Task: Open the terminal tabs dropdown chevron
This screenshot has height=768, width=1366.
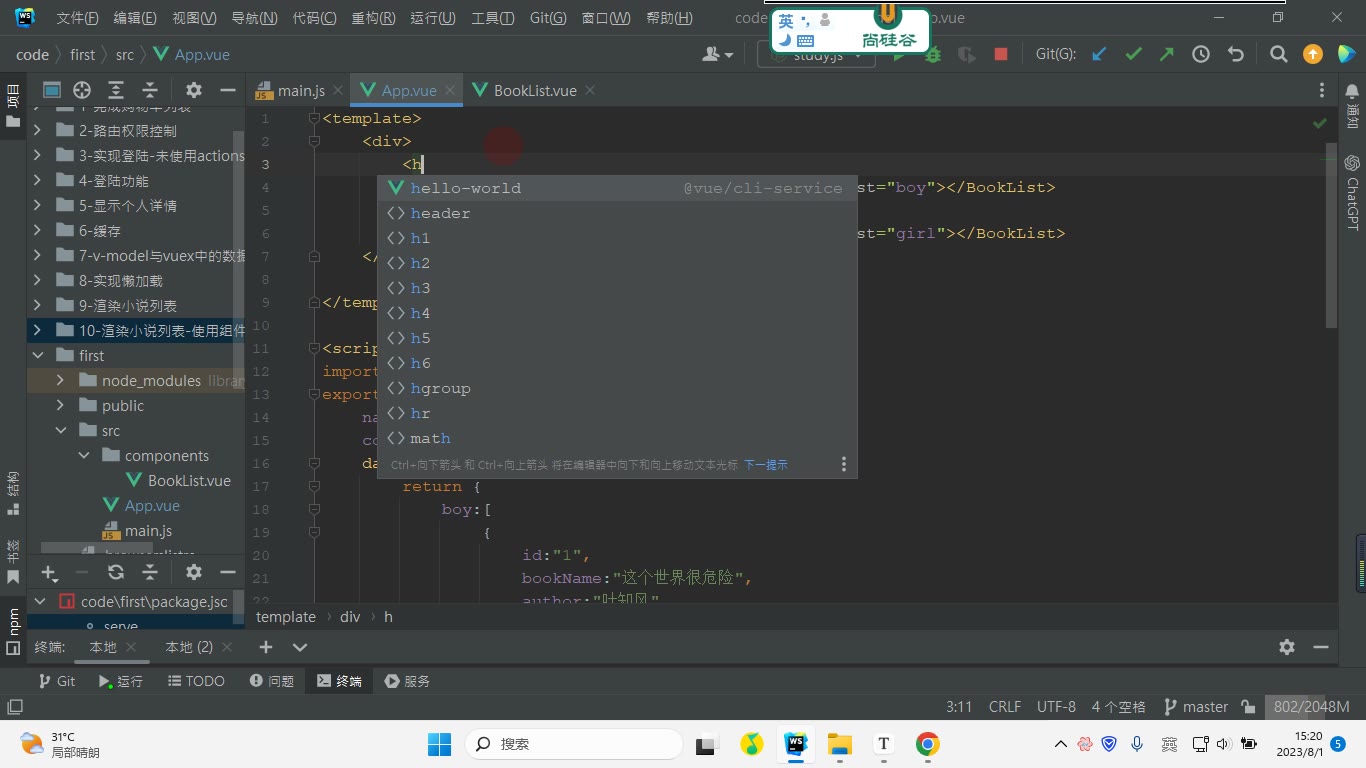Action: coord(300,647)
